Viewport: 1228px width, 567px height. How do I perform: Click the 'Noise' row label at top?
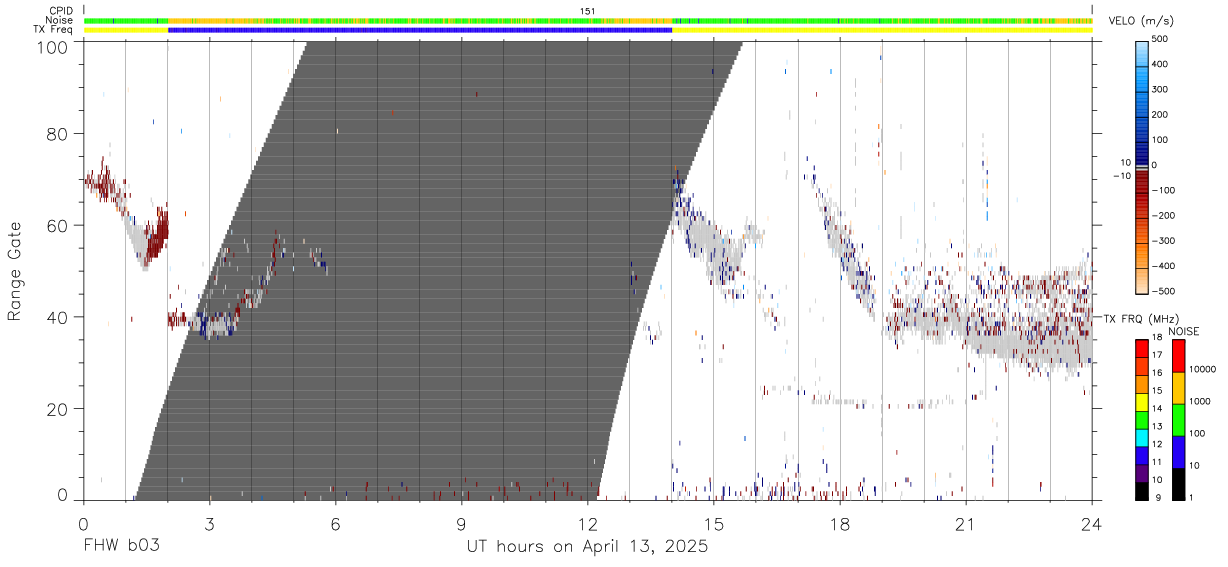(61, 20)
